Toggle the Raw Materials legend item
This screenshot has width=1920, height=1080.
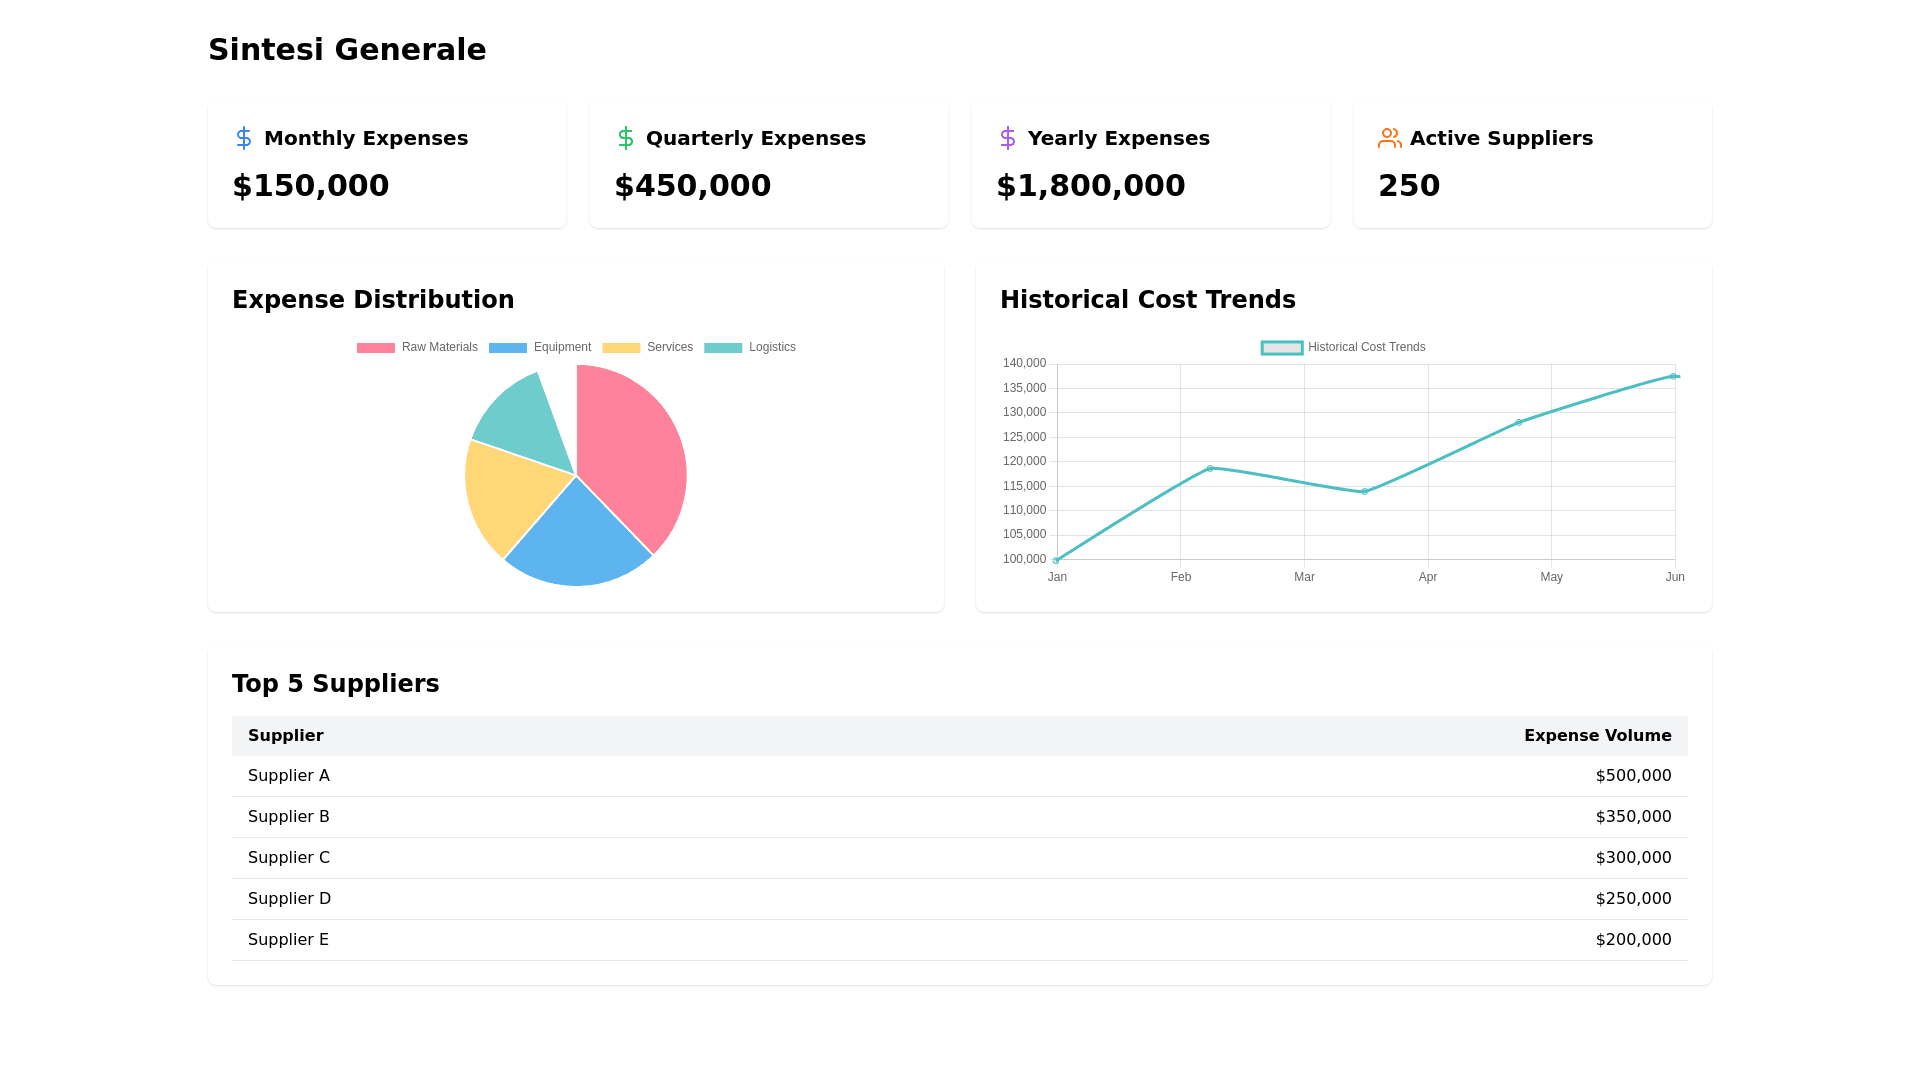point(417,347)
